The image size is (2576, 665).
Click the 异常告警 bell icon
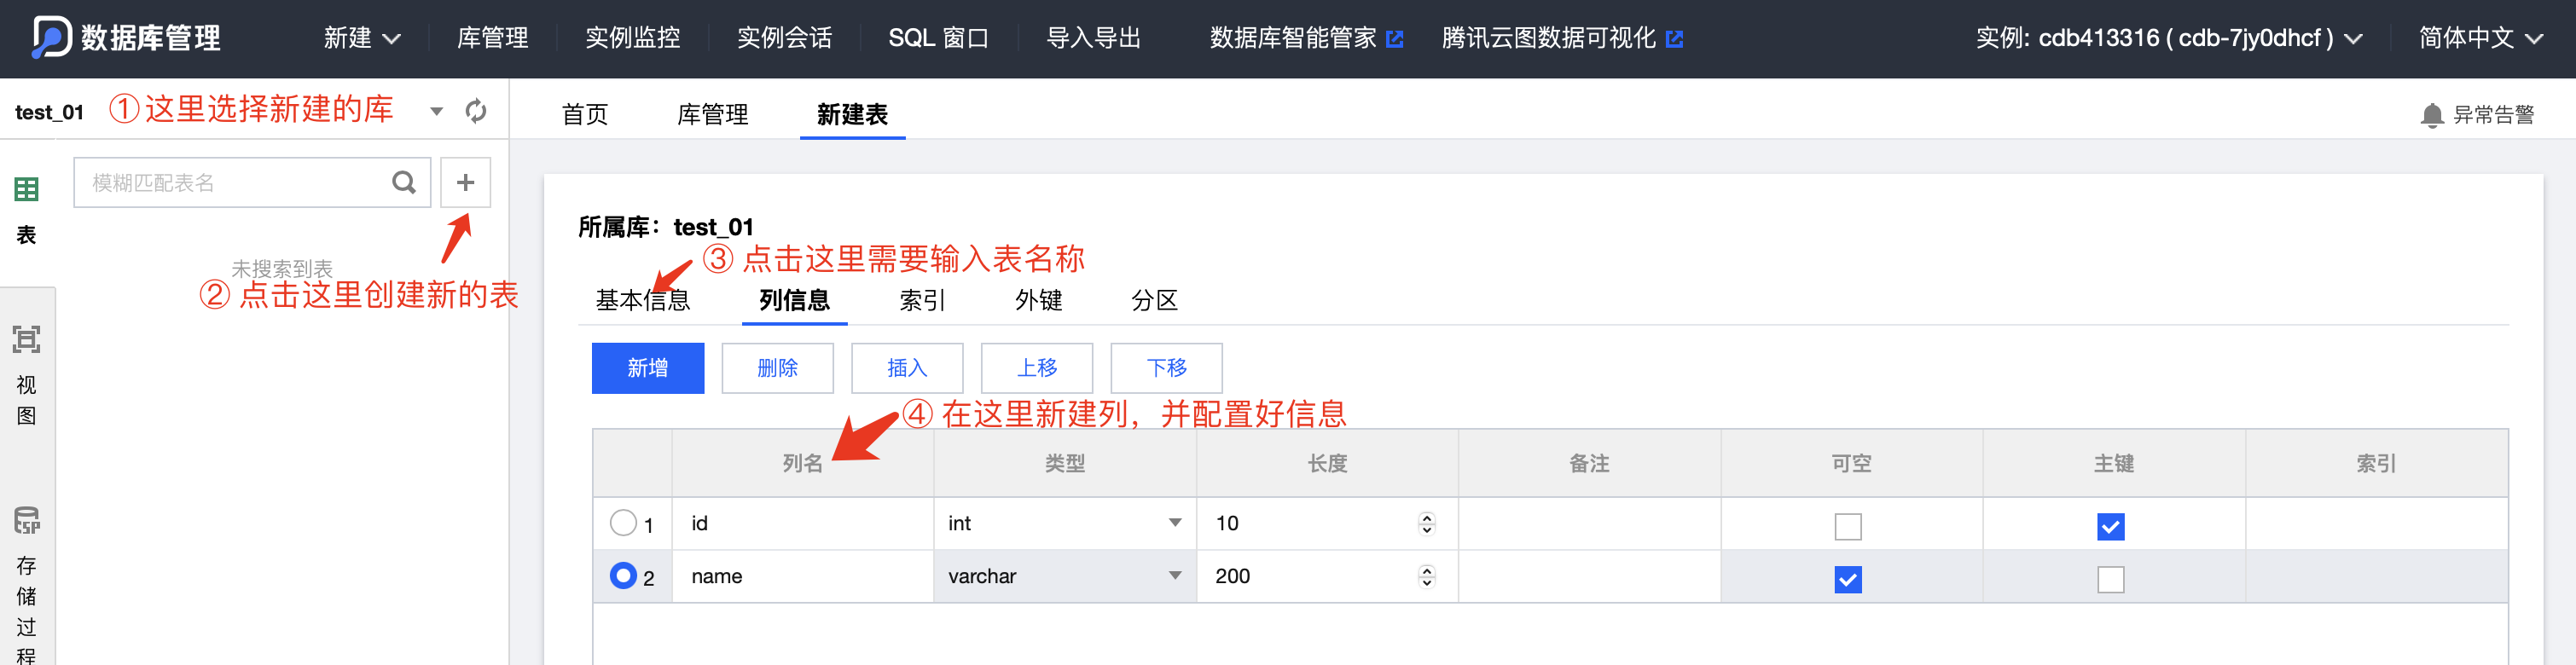2432,115
